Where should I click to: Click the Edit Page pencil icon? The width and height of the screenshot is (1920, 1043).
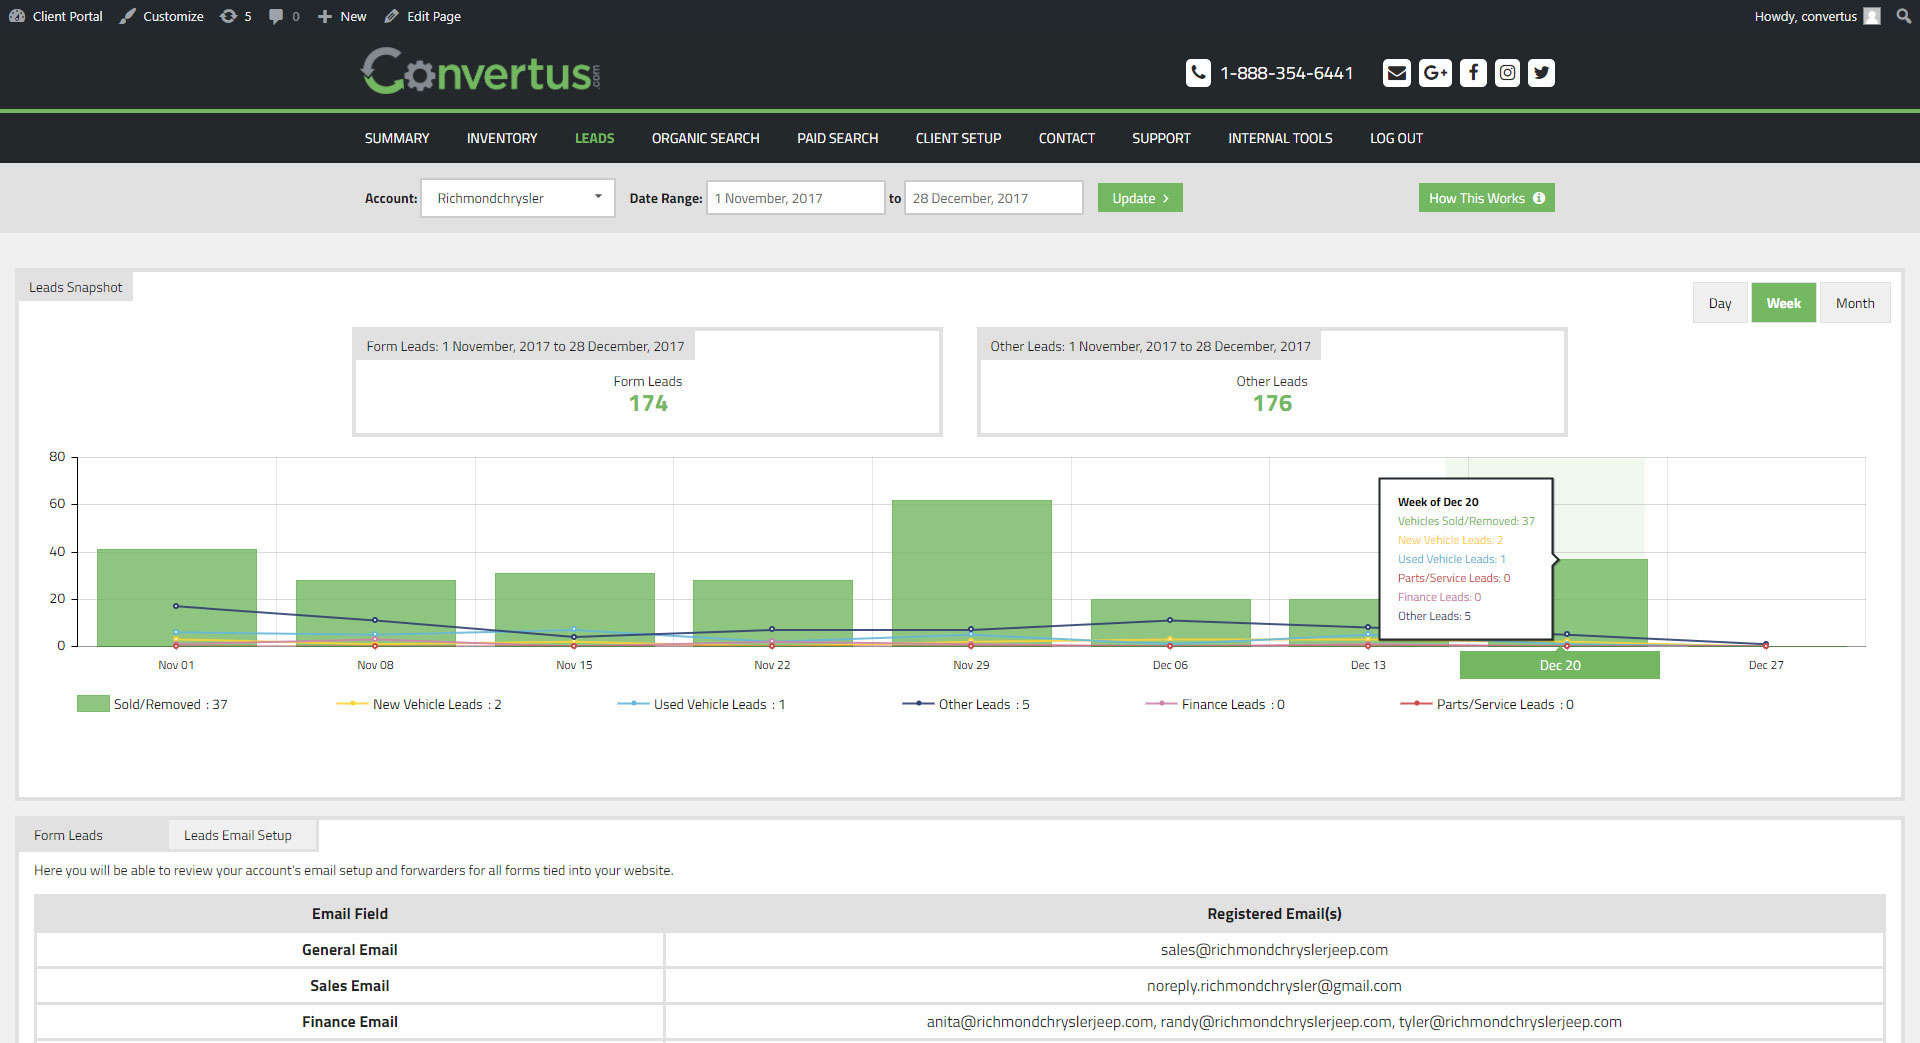tap(391, 16)
